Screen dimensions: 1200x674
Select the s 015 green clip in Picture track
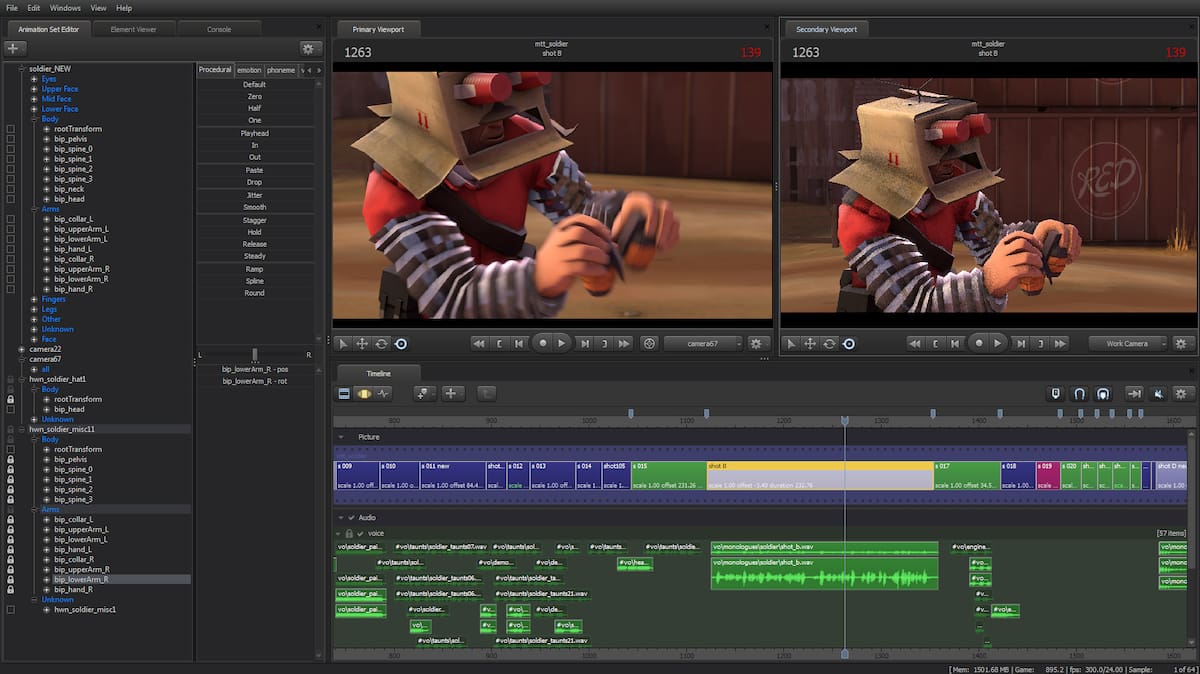(668, 475)
